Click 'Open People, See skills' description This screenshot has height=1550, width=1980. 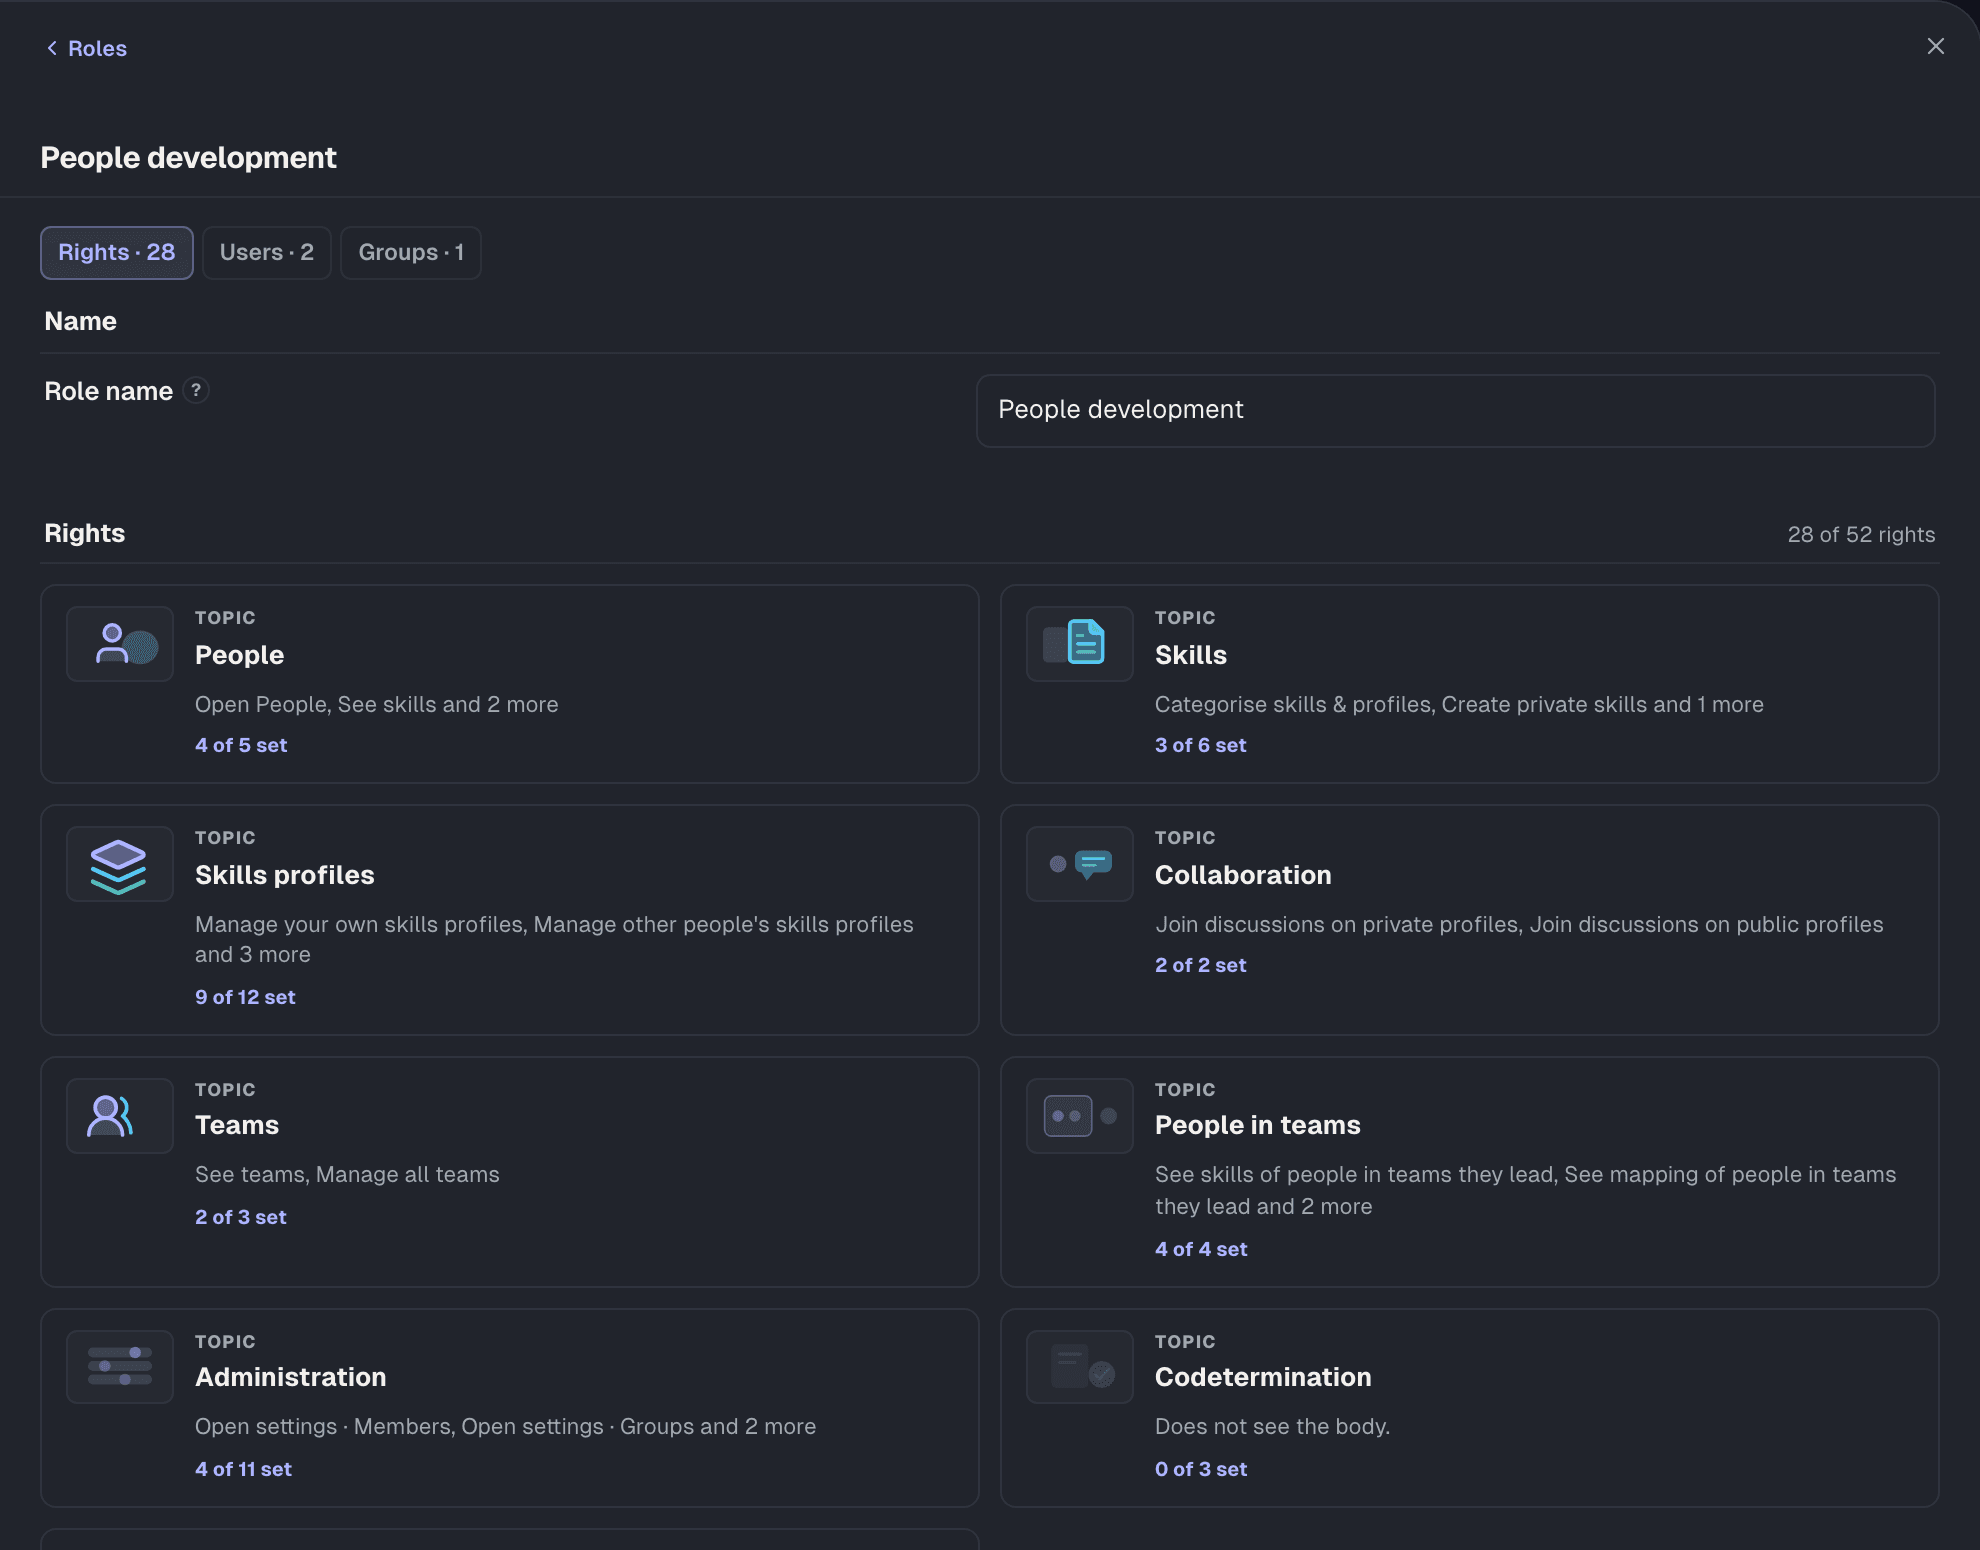click(x=376, y=705)
